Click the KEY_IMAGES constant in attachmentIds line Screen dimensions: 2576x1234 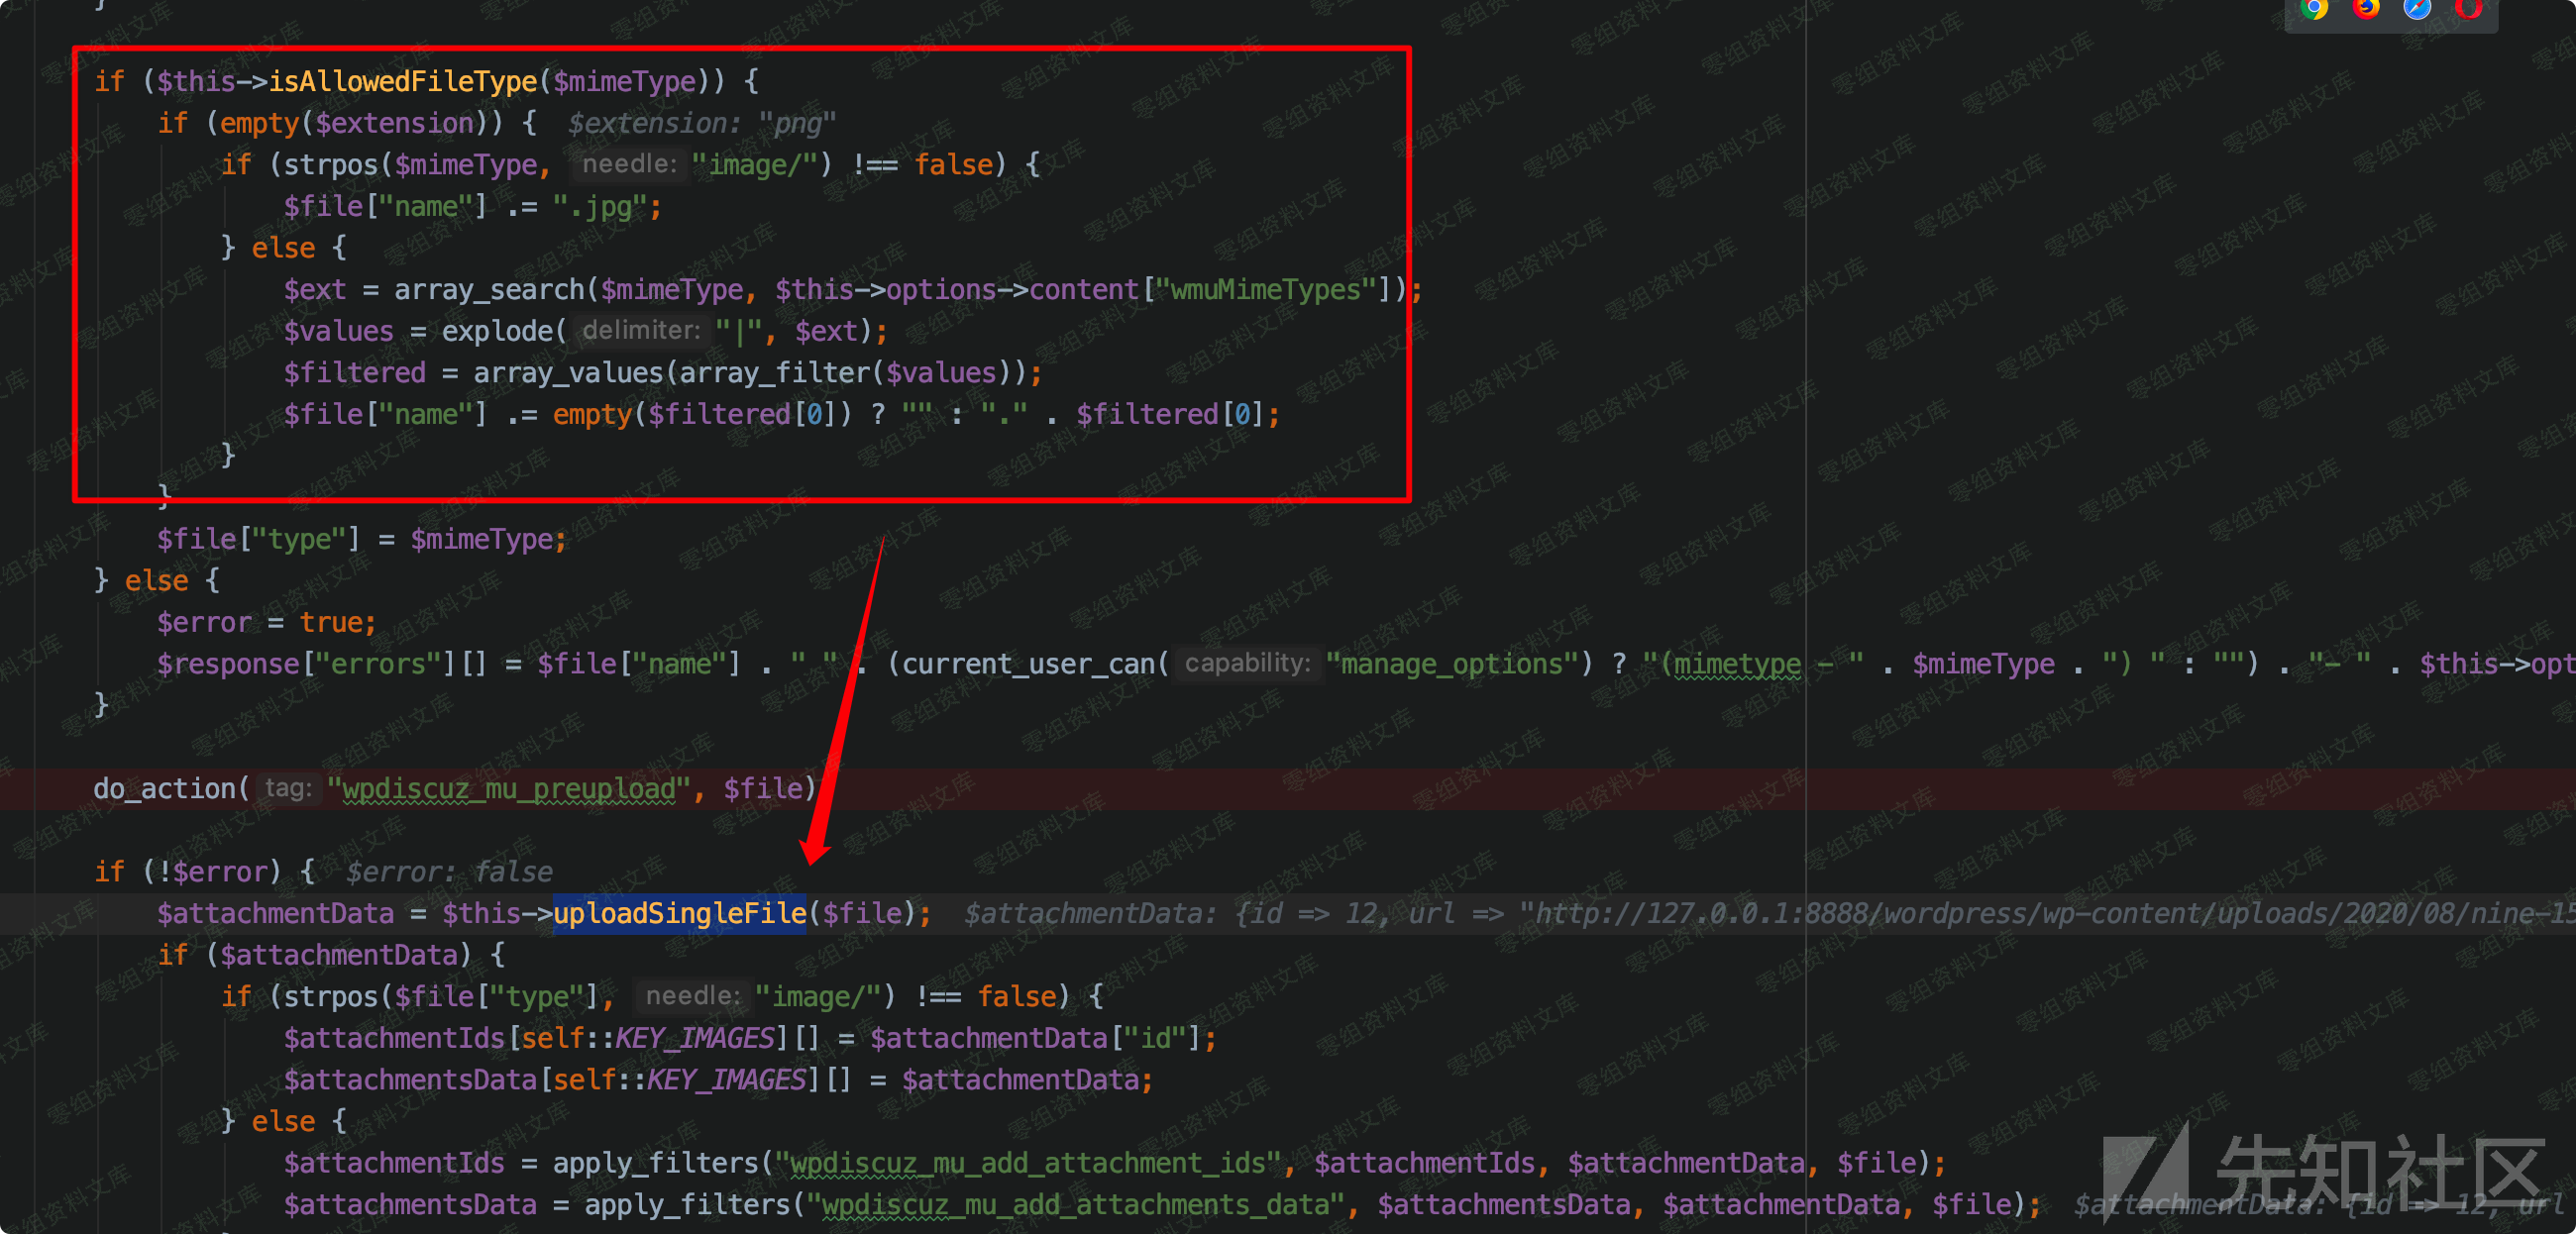694,1038
